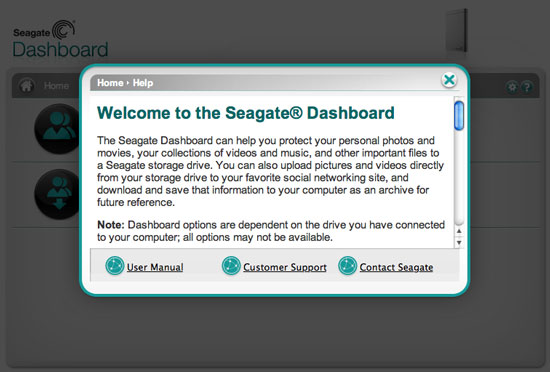Screen dimensions: 550x372
Task: Click the globe icon beside User Manual
Action: click(115, 265)
